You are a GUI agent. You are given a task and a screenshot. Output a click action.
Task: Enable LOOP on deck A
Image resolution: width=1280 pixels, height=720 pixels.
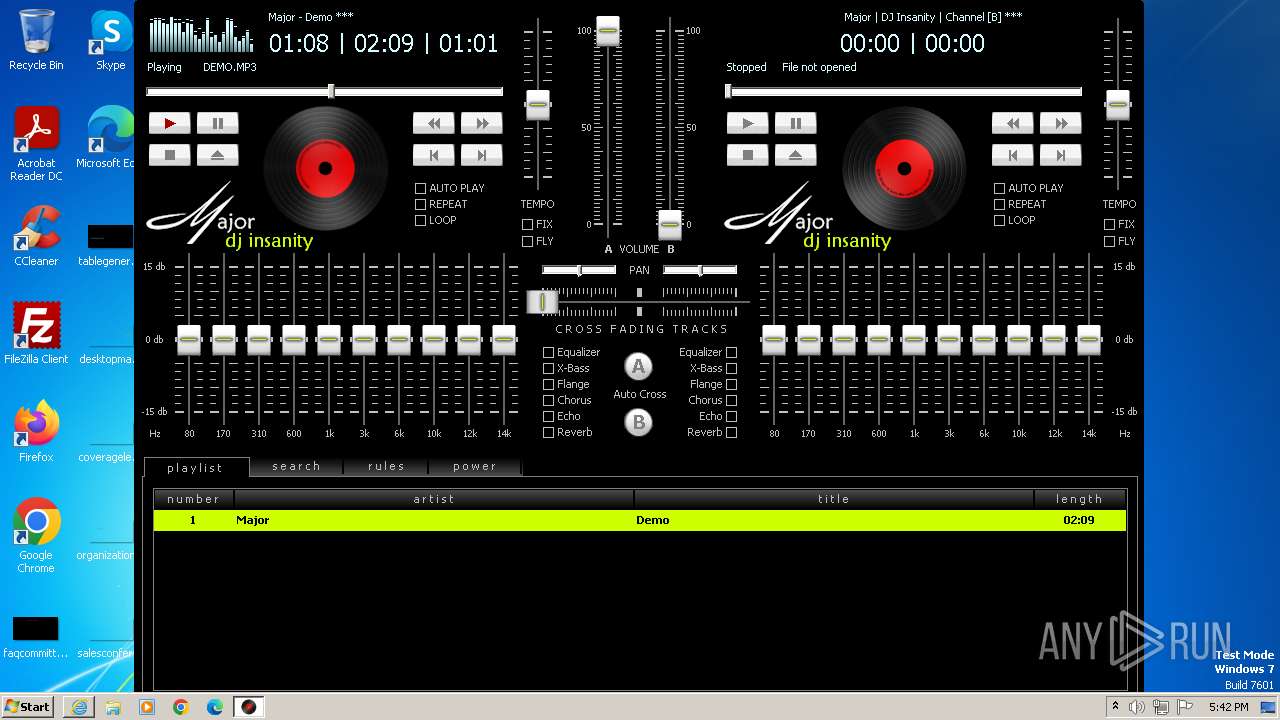point(421,220)
